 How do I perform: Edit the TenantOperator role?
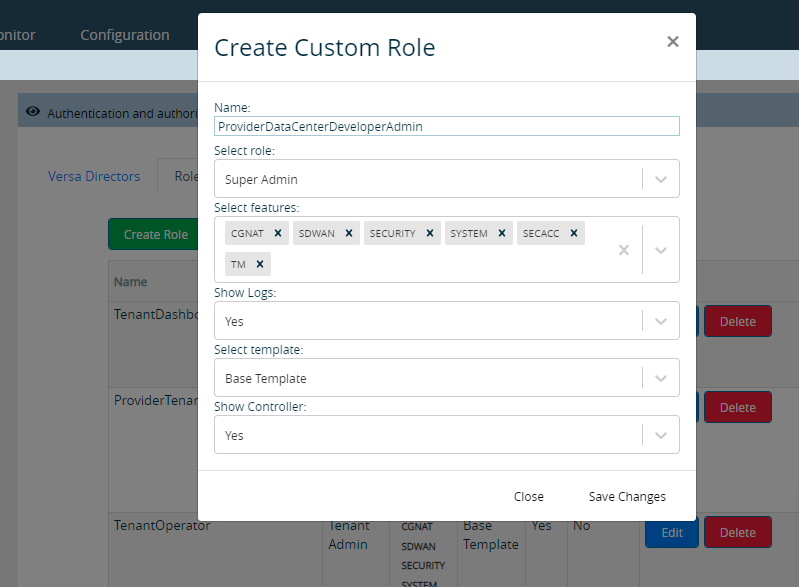[x=672, y=533]
